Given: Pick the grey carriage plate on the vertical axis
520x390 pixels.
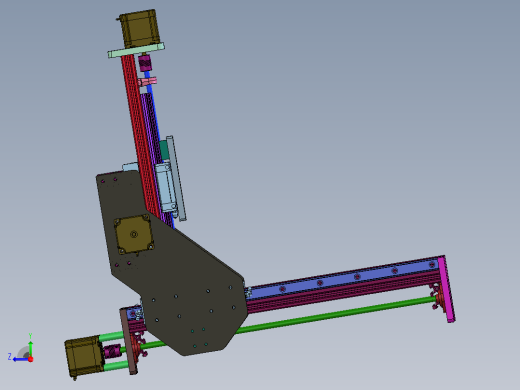Looking at the screenshot, I should [176, 178].
